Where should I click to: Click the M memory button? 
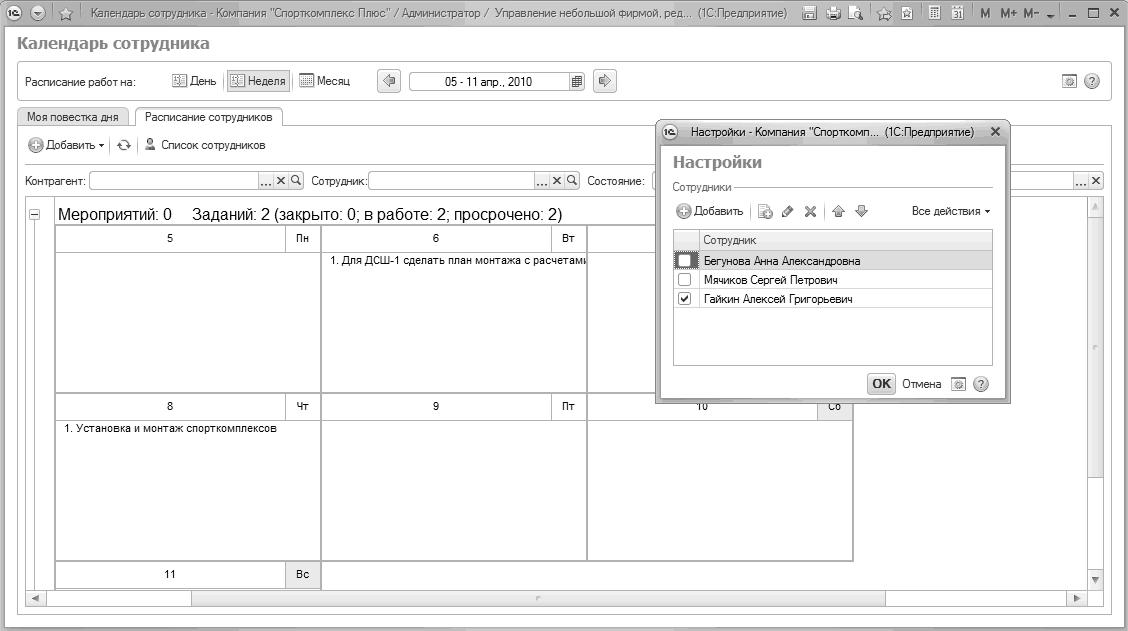click(x=985, y=13)
